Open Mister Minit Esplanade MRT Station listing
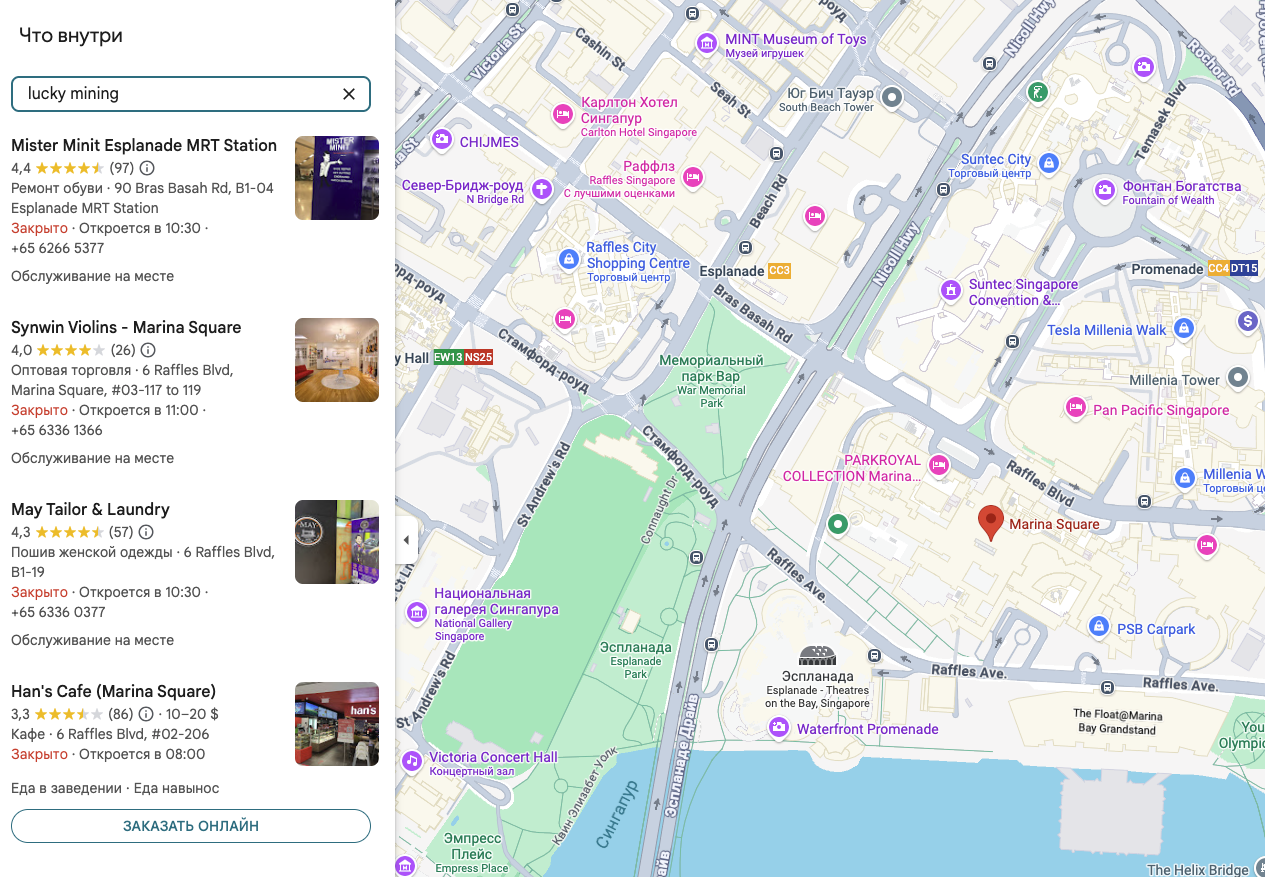The height and width of the screenshot is (877, 1265). tap(144, 145)
